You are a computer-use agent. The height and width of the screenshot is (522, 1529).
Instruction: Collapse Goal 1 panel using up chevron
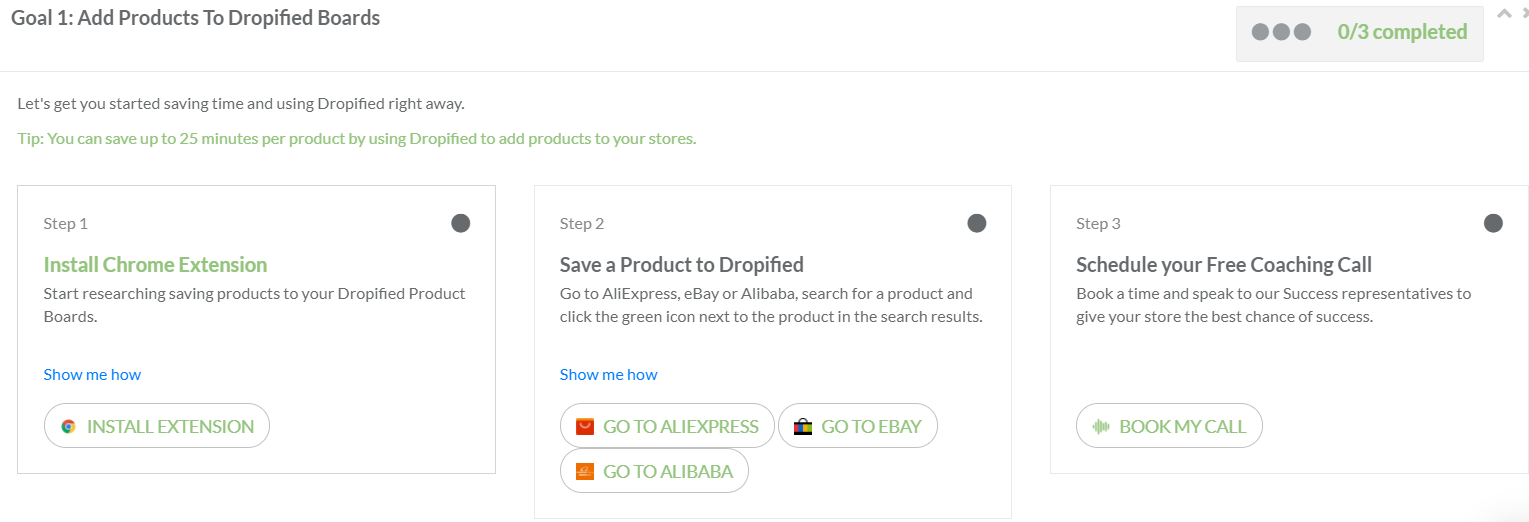click(x=1503, y=14)
